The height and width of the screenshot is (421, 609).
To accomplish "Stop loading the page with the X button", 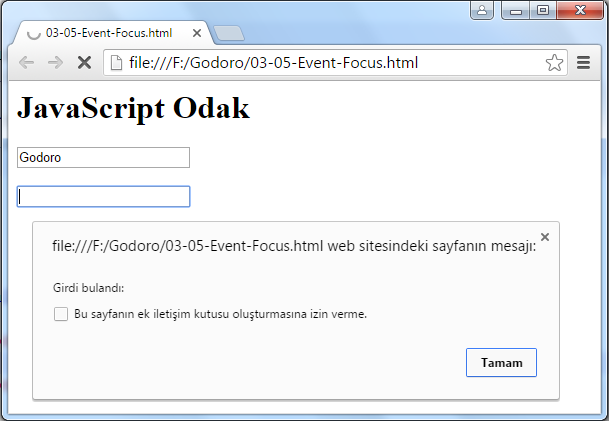I will 84,62.
